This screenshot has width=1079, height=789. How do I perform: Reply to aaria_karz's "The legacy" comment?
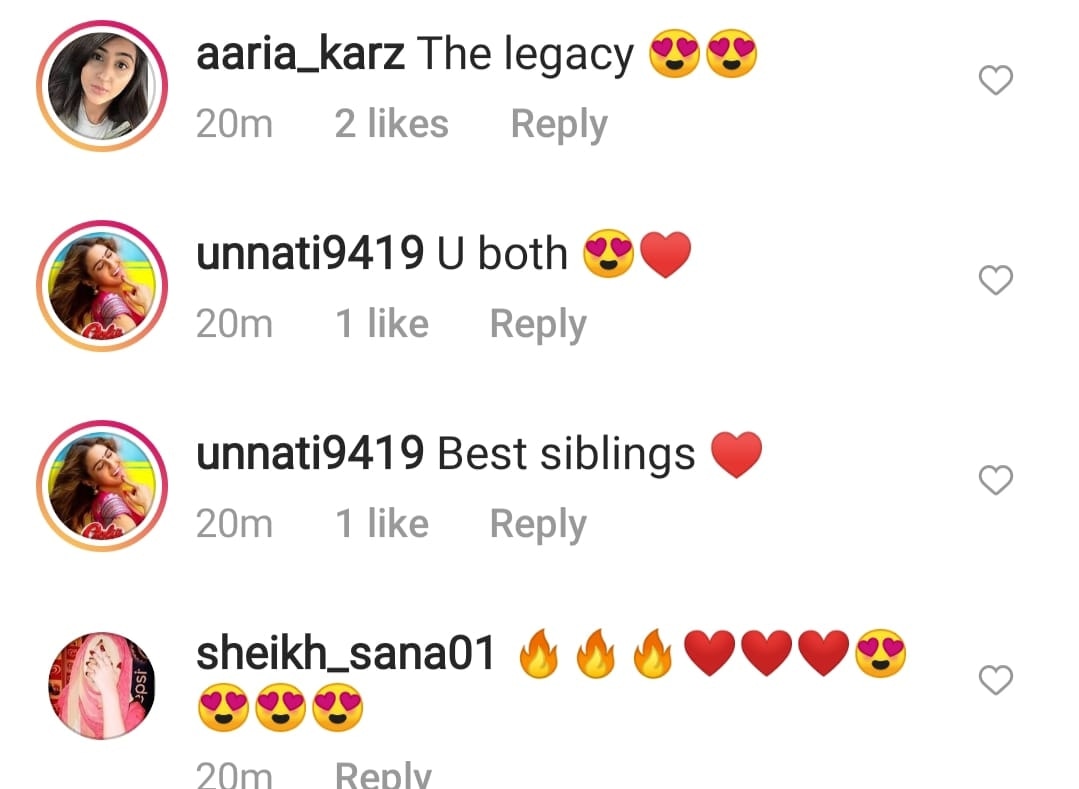[x=559, y=125]
